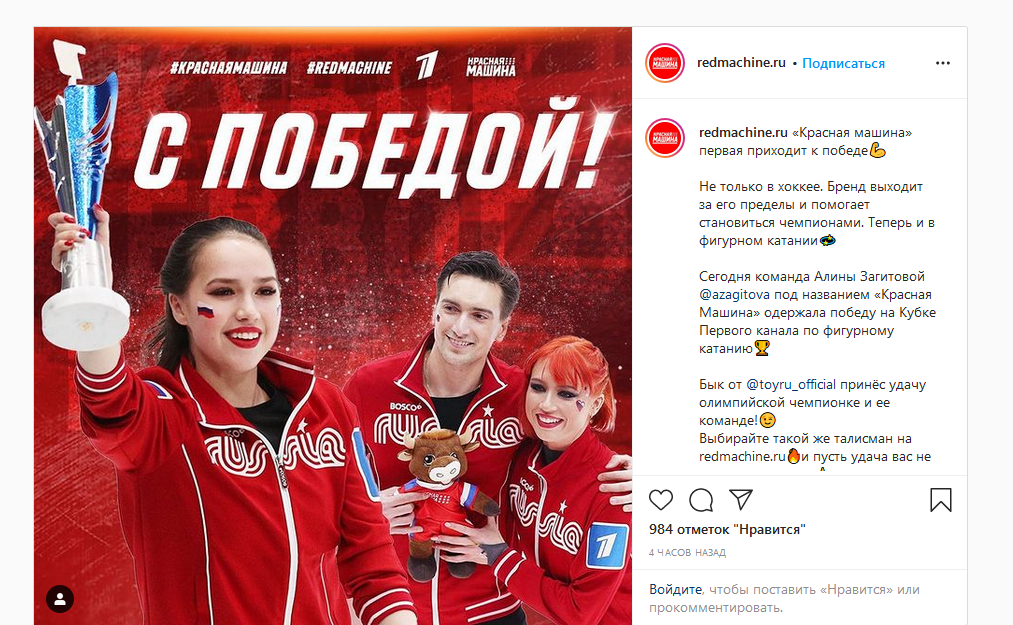
Task: Click the redmachine.ru avatar beside the caption
Action: pos(665,138)
